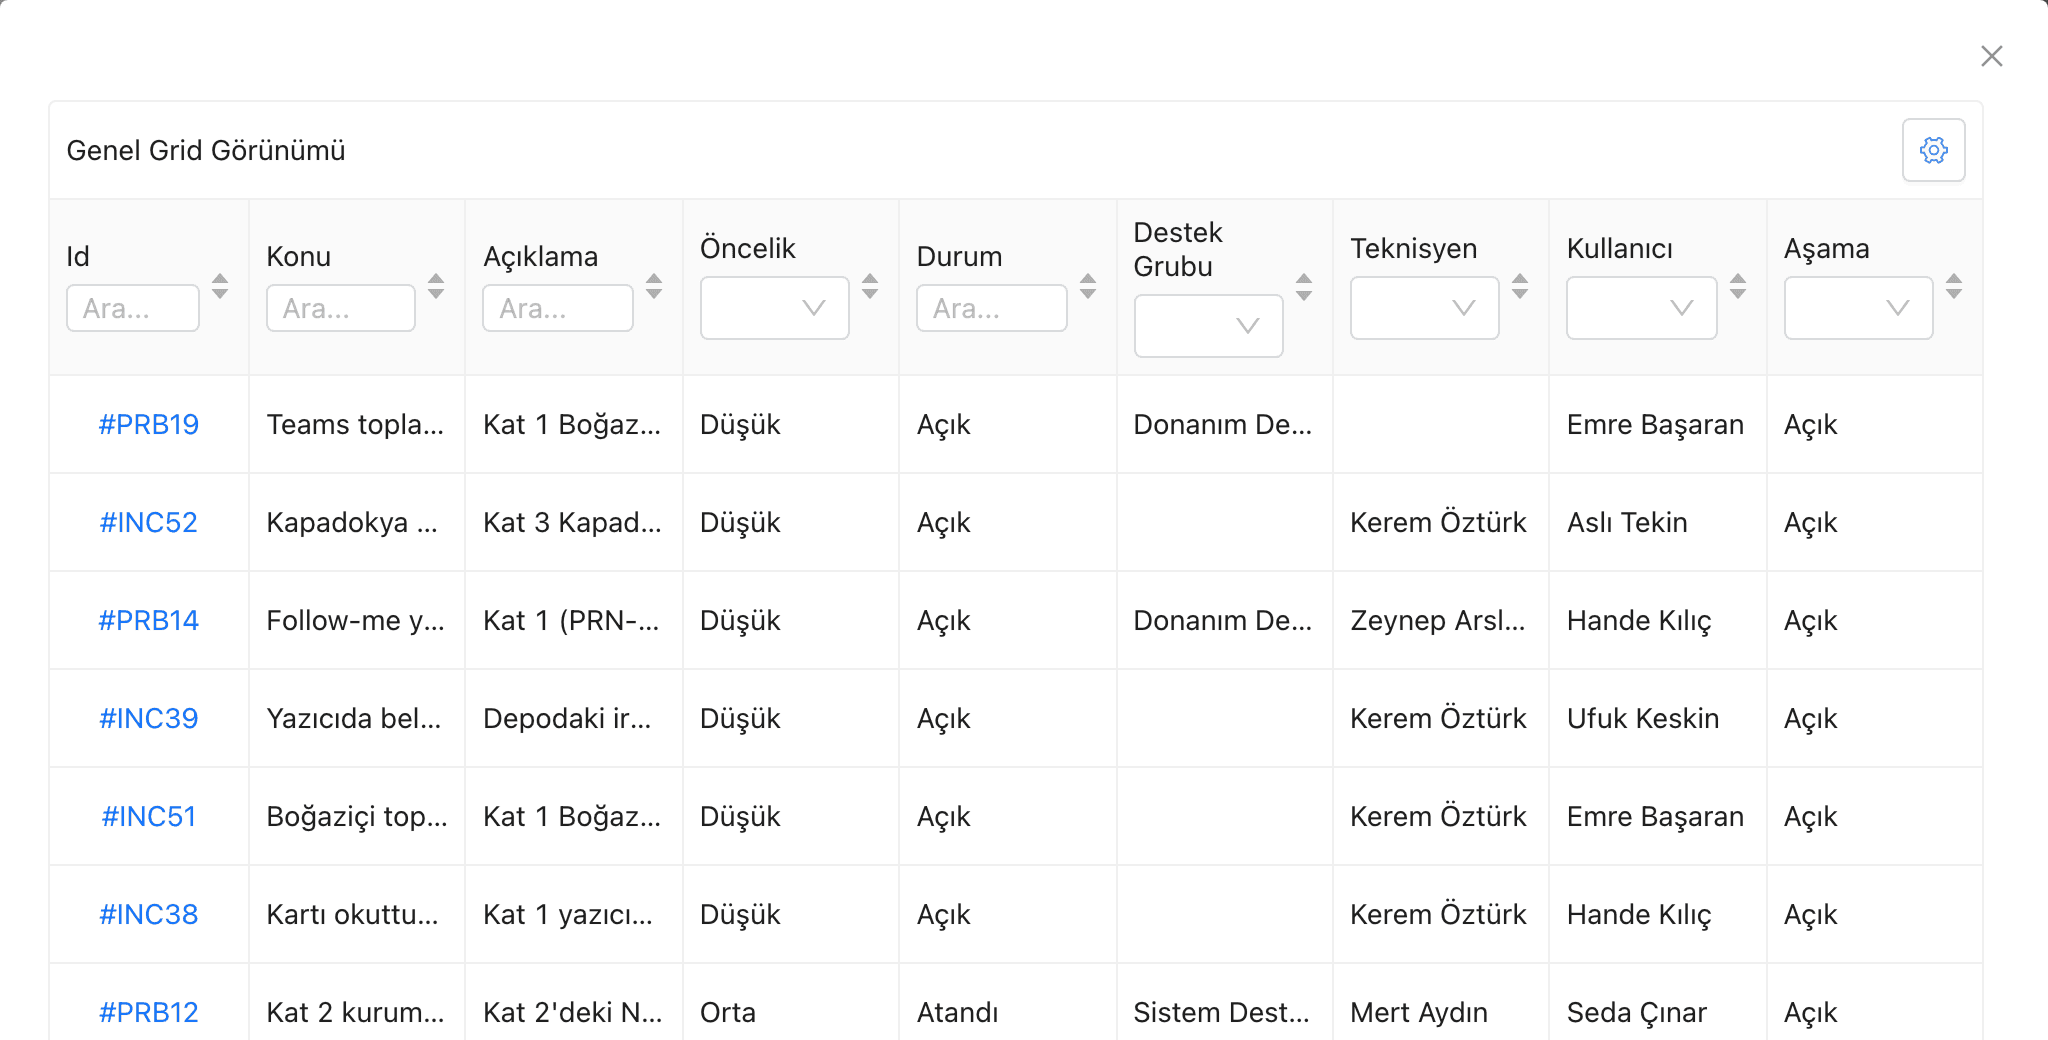2048x1040 pixels.
Task: Open record #PRB19
Action: [x=149, y=424]
